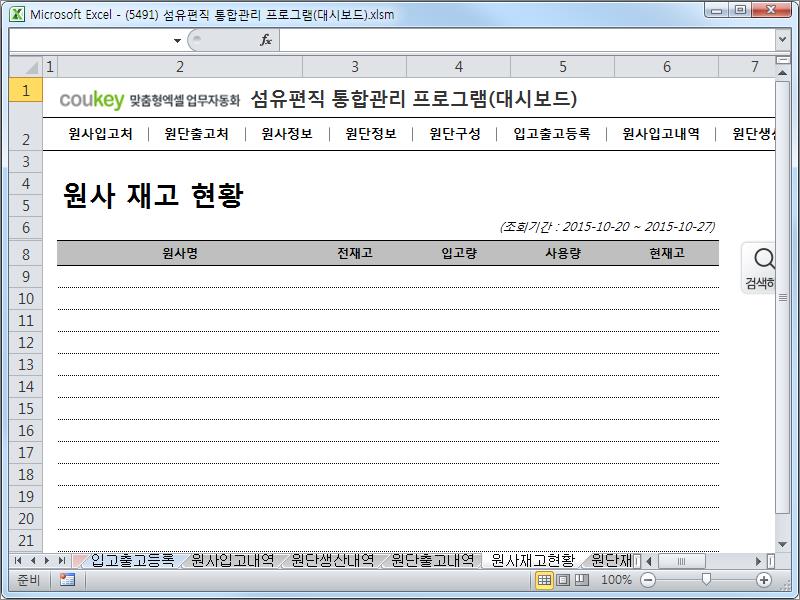The image size is (800, 600).
Task: Click the 조회기간 date range text
Action: pyautogui.click(x=607, y=227)
